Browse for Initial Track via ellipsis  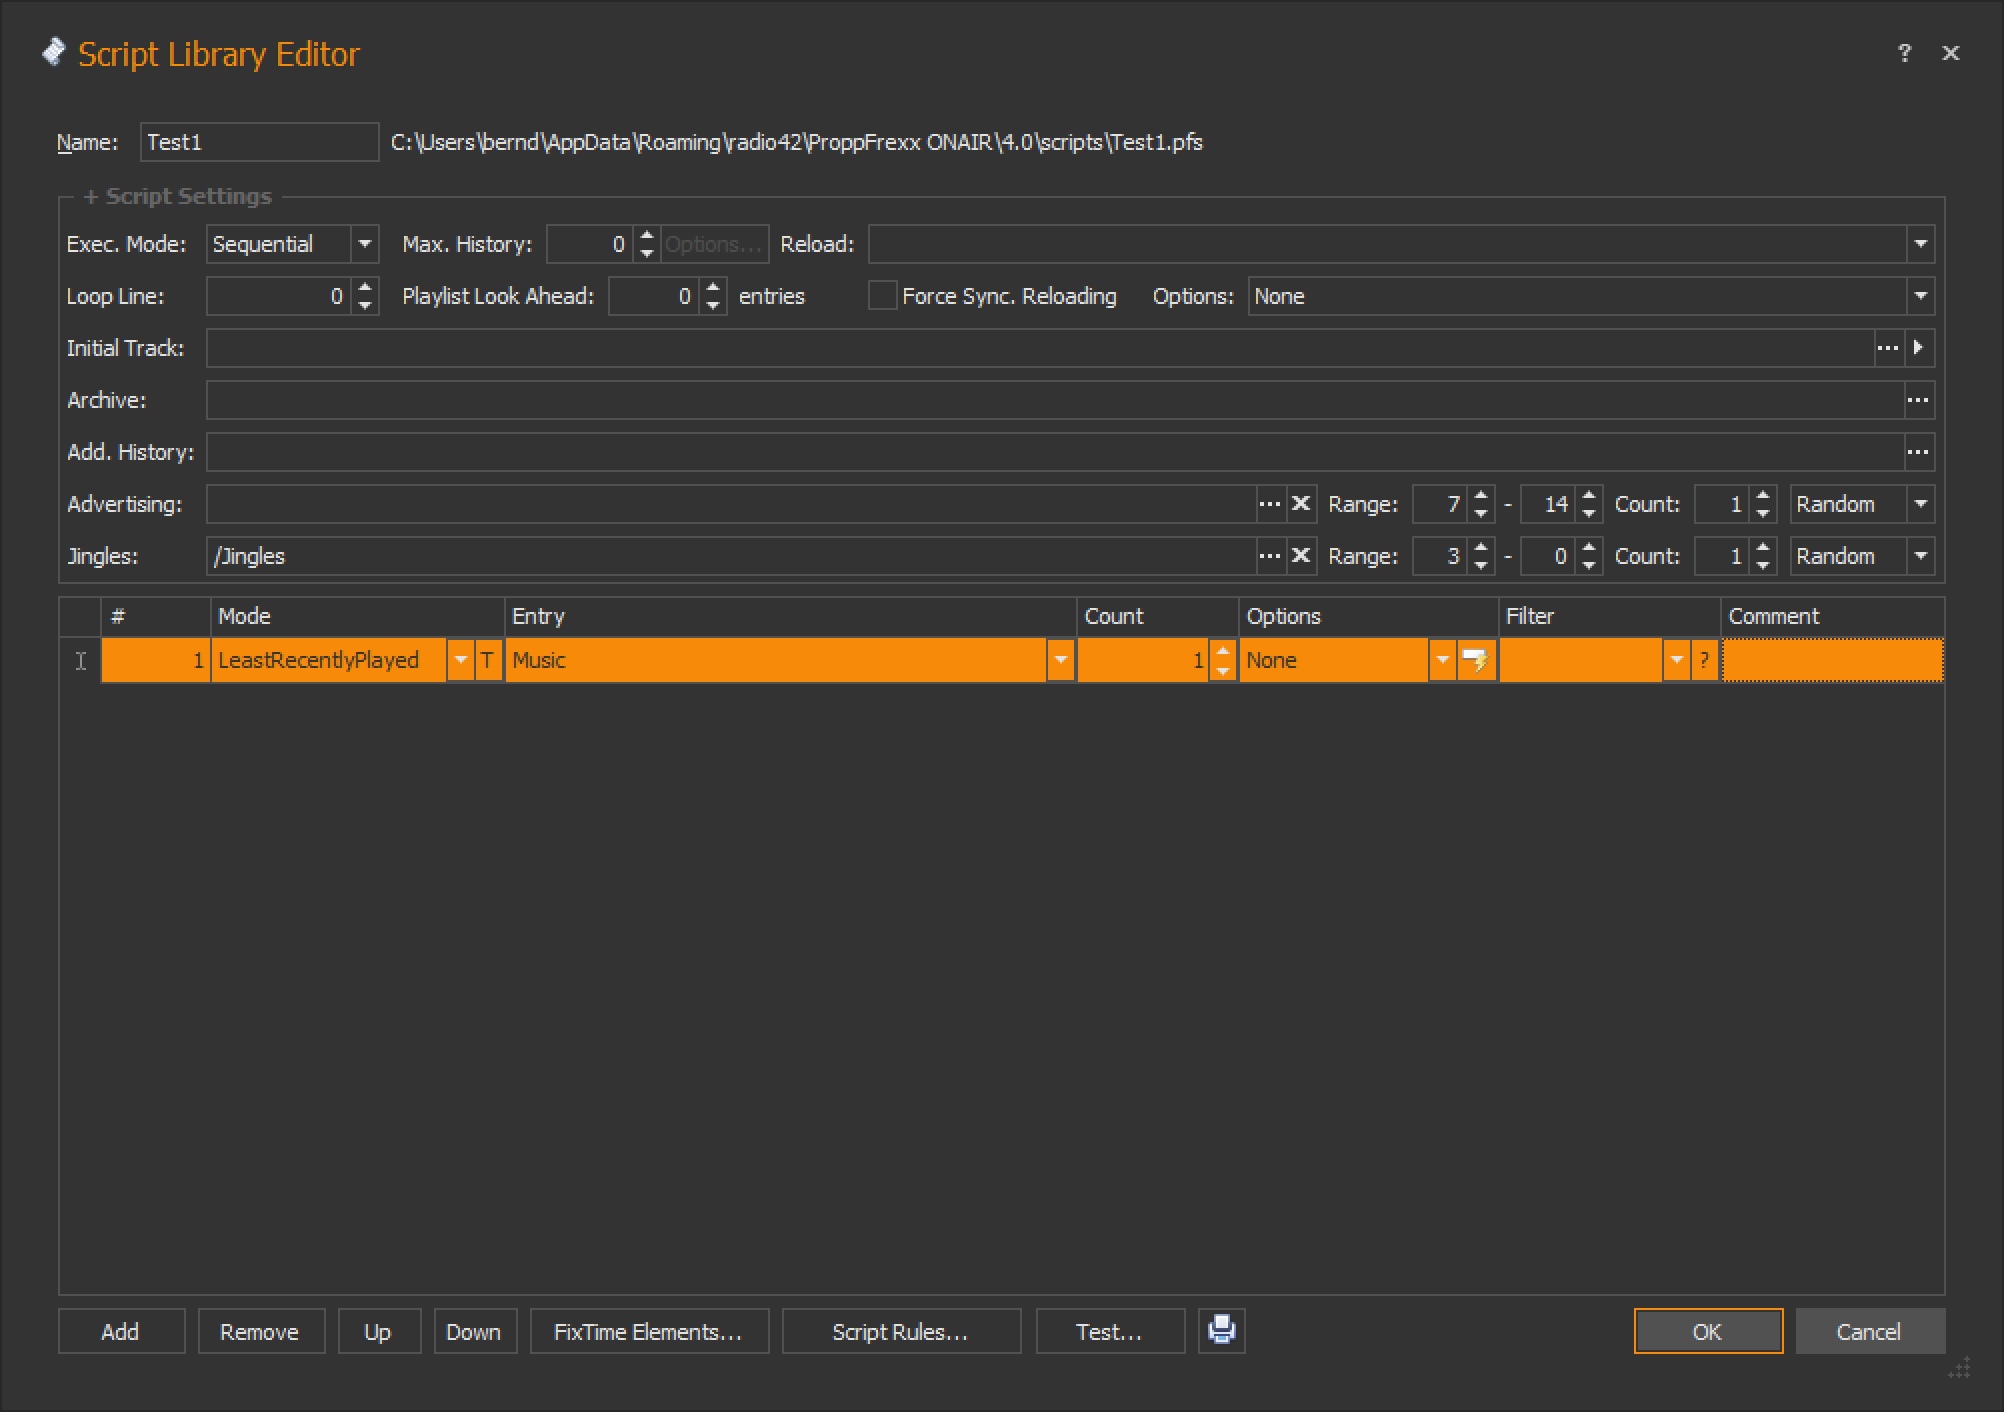point(1888,348)
